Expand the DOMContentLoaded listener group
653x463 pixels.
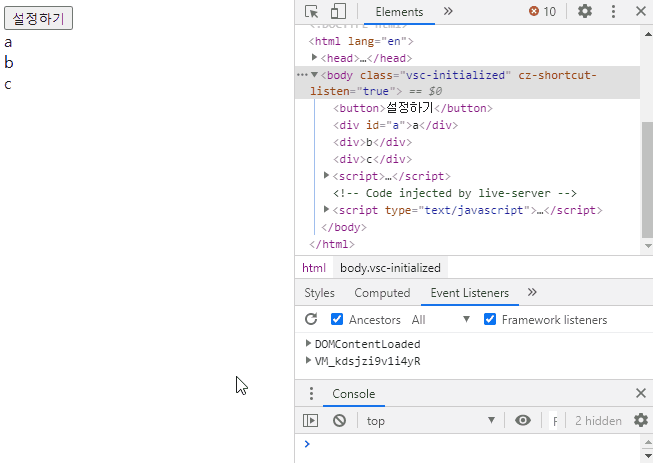tap(309, 343)
